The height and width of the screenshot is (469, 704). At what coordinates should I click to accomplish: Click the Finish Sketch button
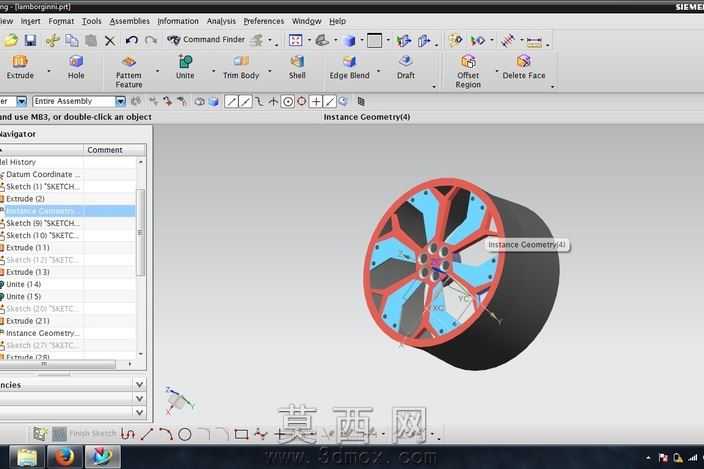(x=85, y=434)
